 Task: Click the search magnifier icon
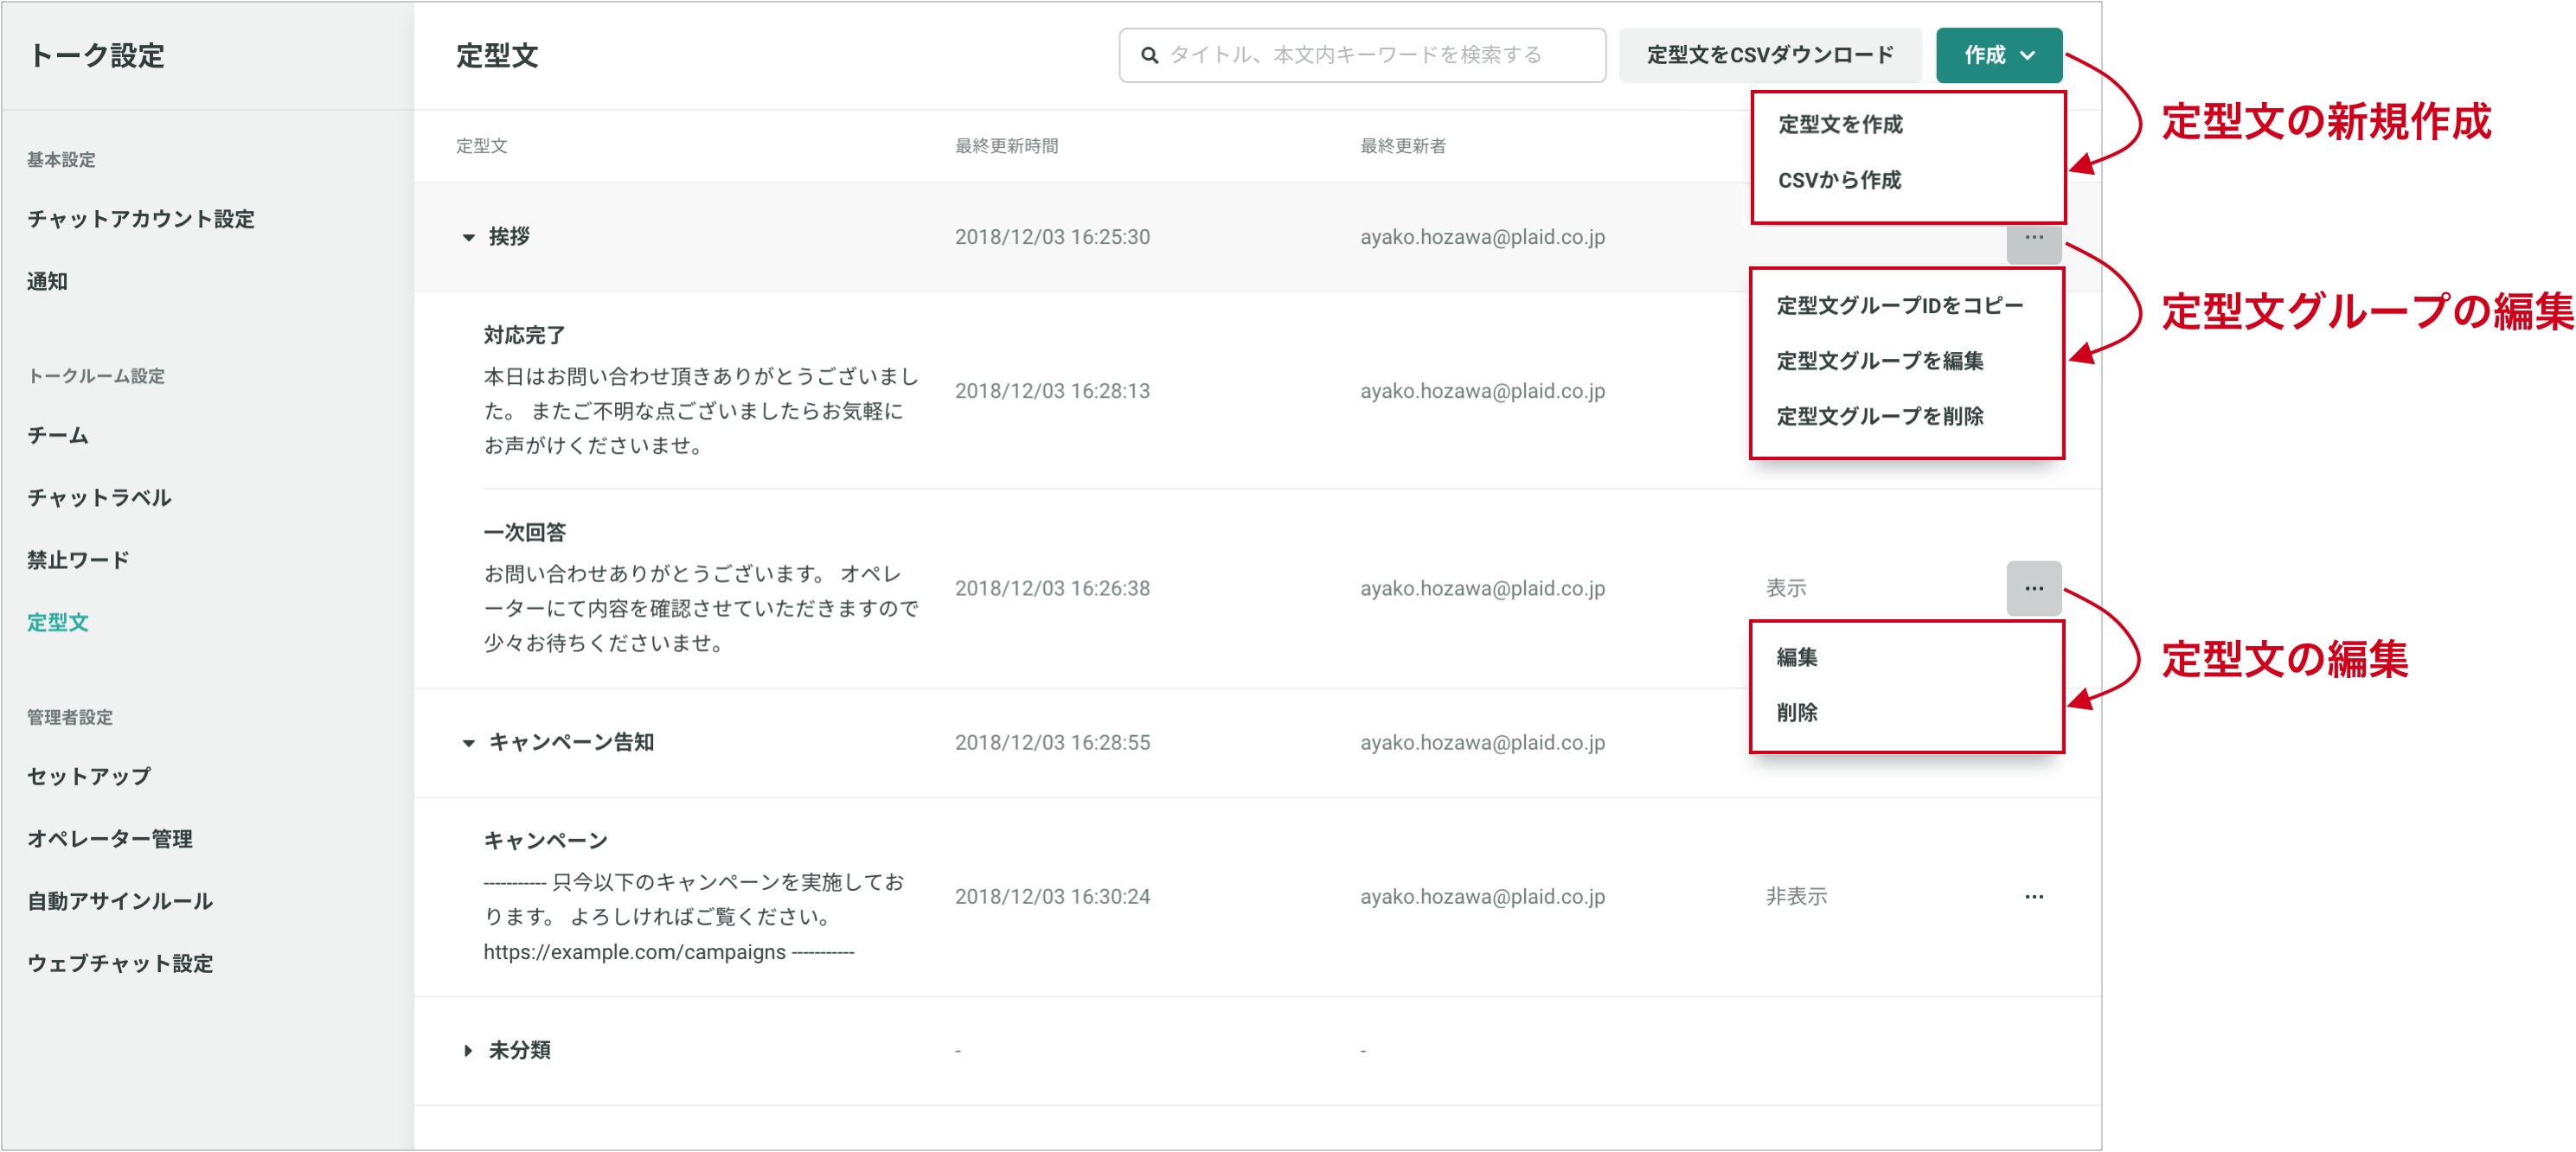point(1149,55)
